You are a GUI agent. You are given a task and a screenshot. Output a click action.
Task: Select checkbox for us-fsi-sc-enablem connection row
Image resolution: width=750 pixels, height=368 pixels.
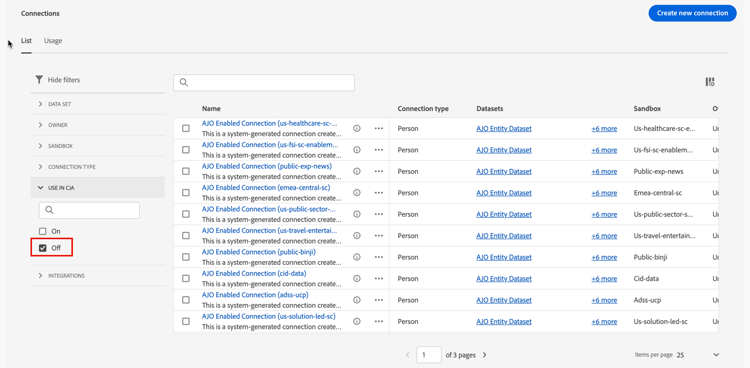tap(186, 150)
